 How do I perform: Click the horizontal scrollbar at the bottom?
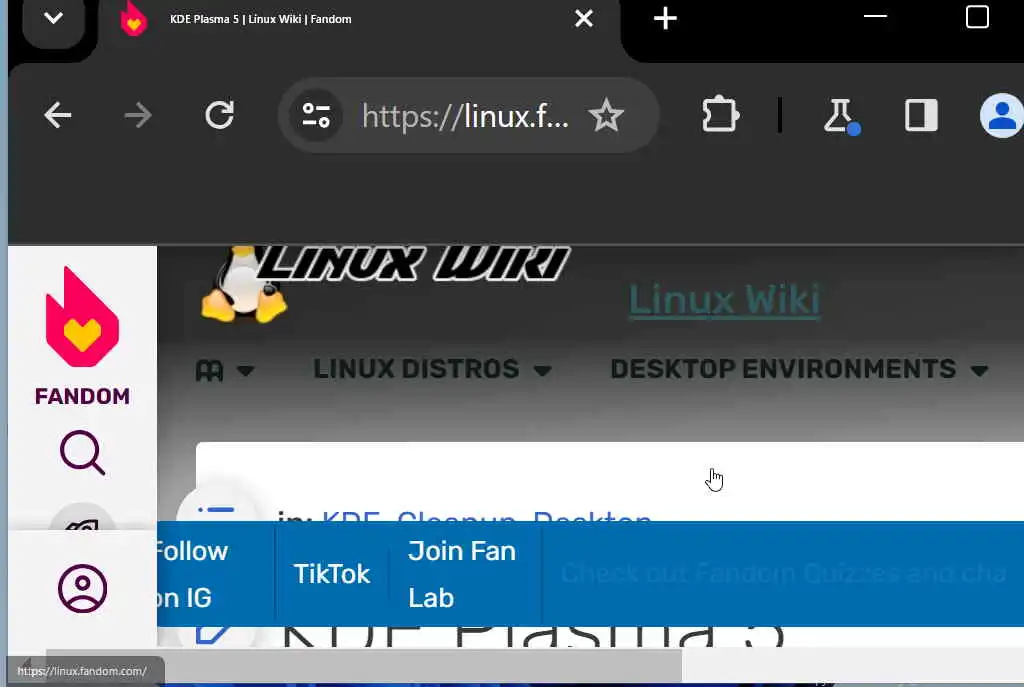tap(363, 665)
